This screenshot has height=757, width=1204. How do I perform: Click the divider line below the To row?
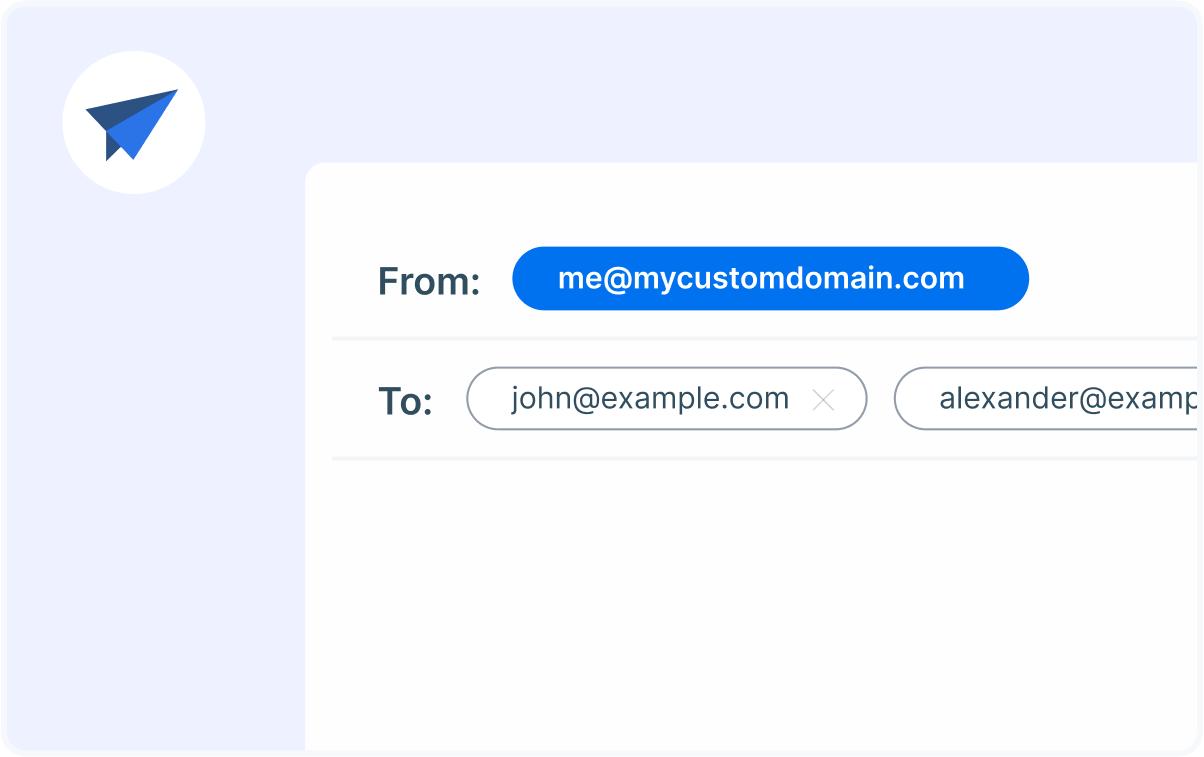(760, 458)
